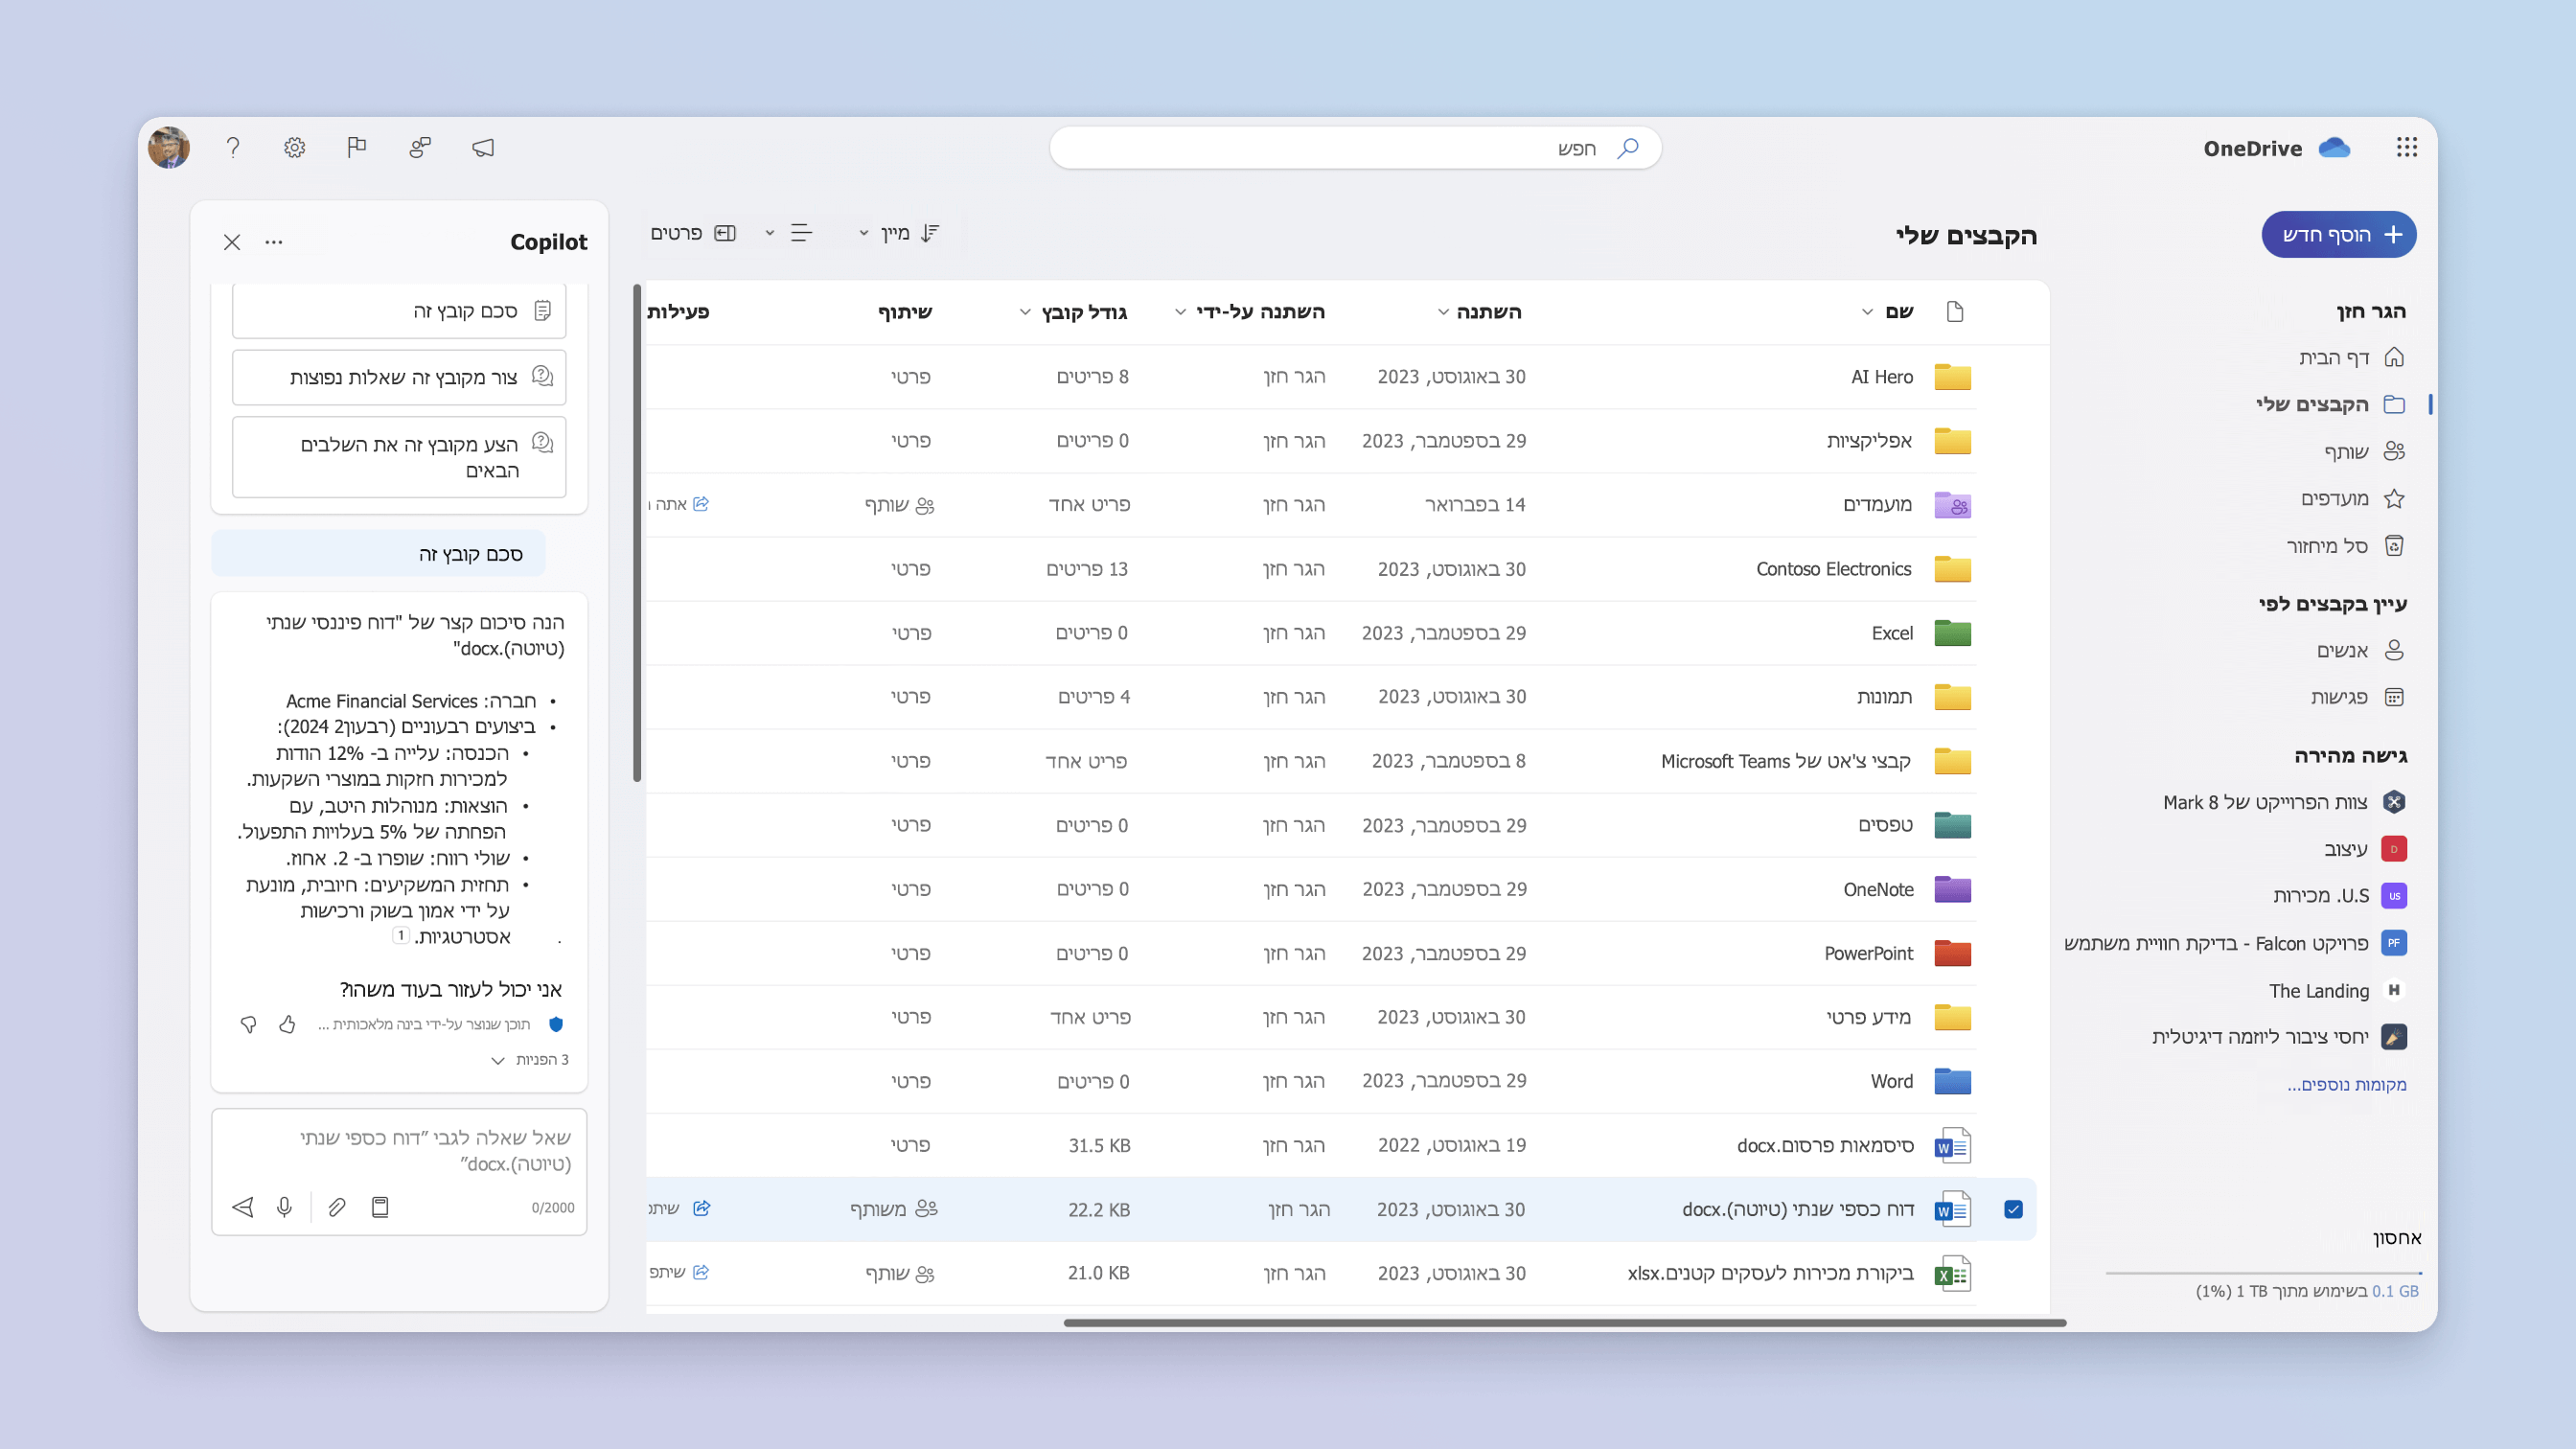Open the Contoso Electronics folder
2576x1449 pixels.
1834,569
